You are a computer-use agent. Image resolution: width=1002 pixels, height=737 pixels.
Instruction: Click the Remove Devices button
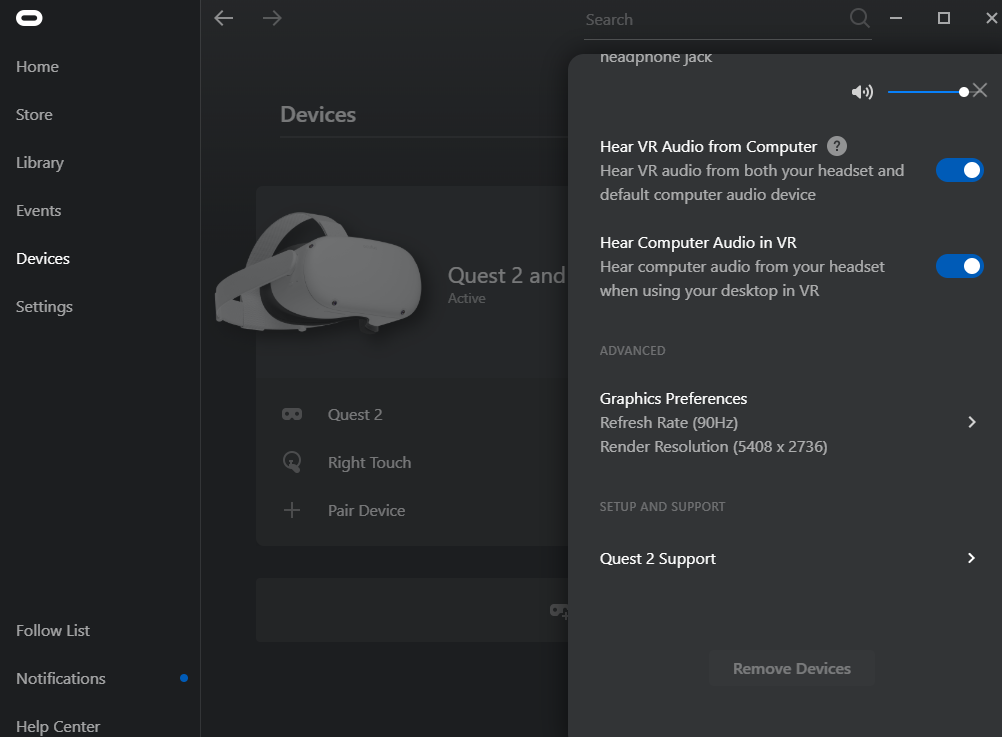point(791,668)
